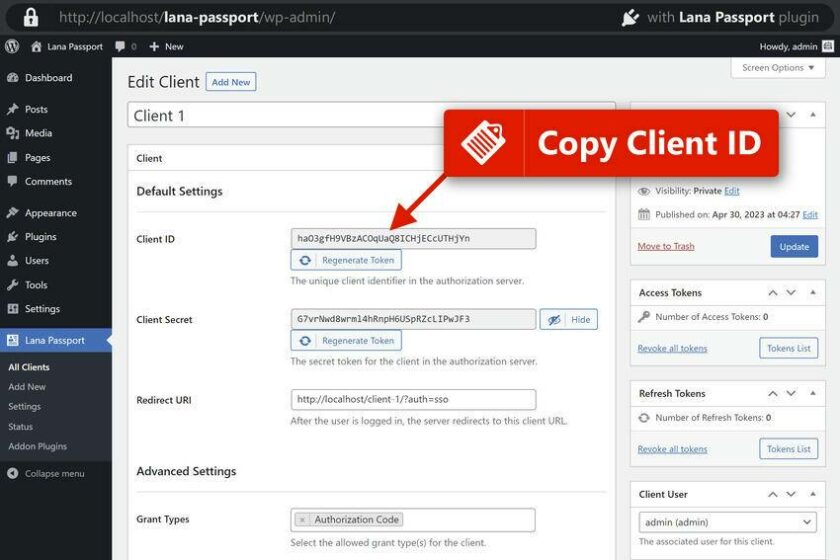Image resolution: width=840 pixels, height=560 pixels.
Task: Click the Redirect URI input field
Action: pyautogui.click(x=413, y=400)
